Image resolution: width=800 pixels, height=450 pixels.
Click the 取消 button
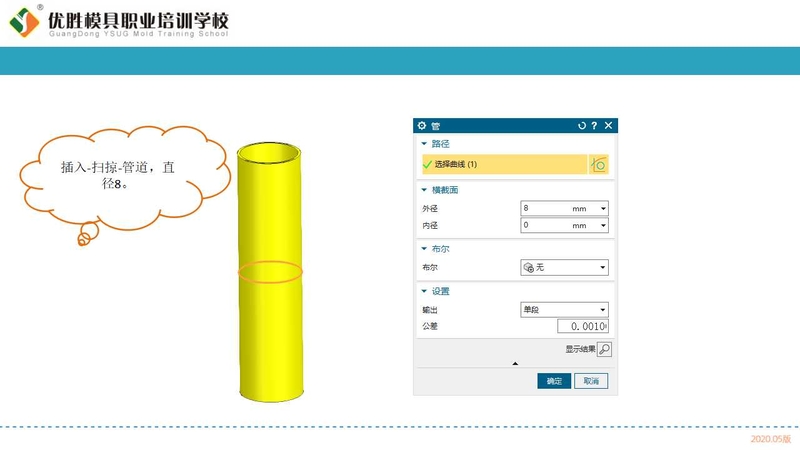pos(591,381)
